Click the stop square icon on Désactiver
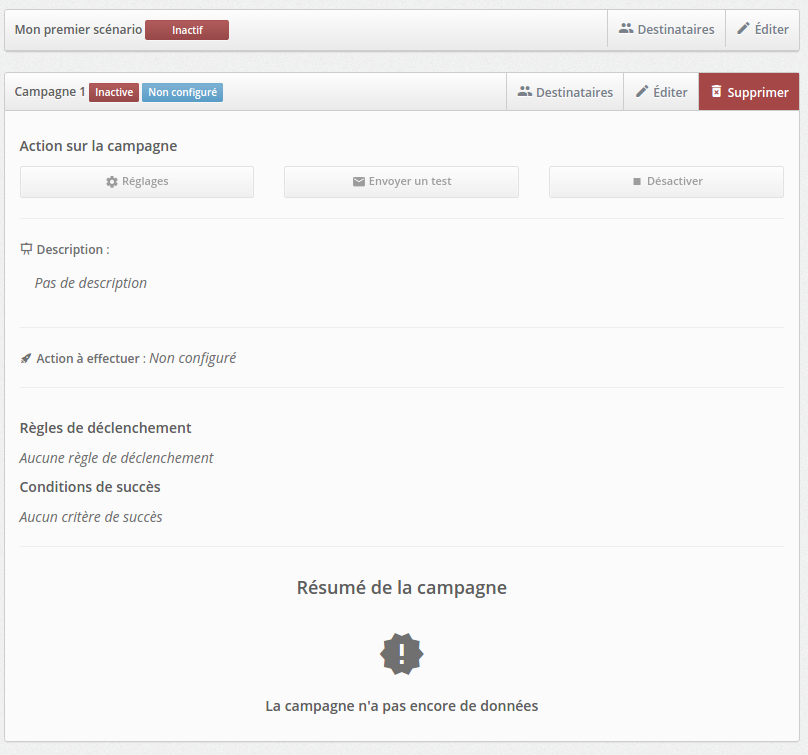Viewport: 808px width, 755px height. point(636,182)
